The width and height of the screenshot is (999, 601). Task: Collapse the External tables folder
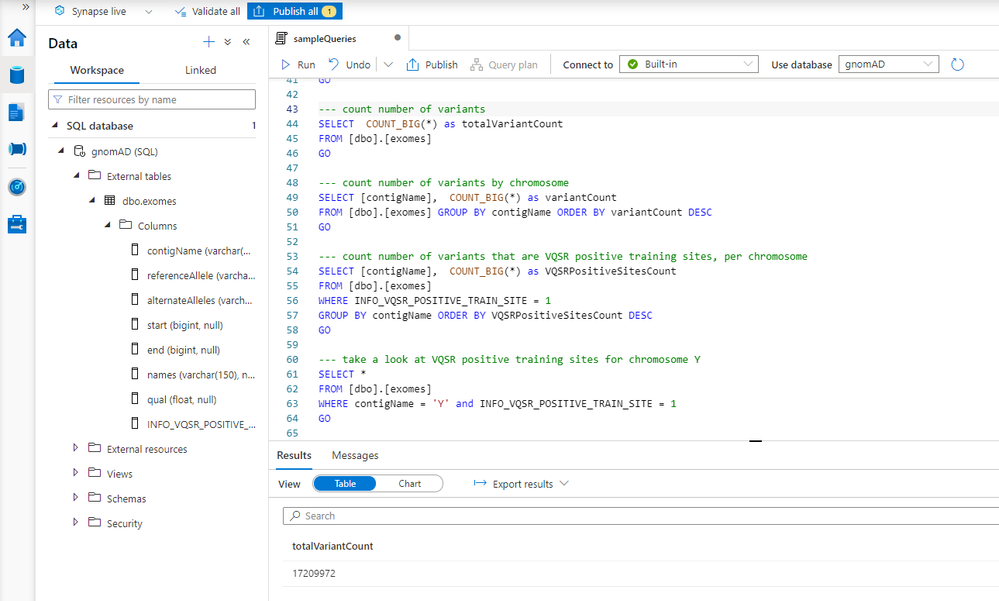[76, 175]
